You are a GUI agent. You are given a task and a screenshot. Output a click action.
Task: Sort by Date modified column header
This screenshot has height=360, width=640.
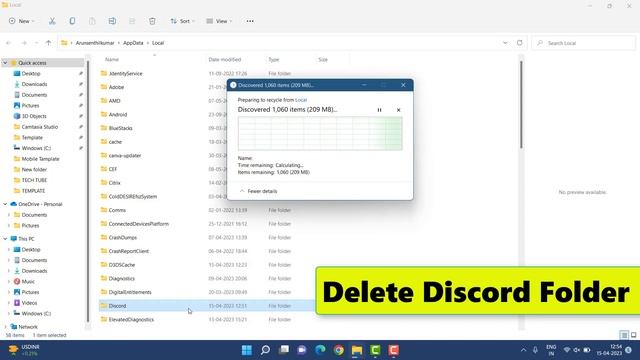(x=224, y=60)
